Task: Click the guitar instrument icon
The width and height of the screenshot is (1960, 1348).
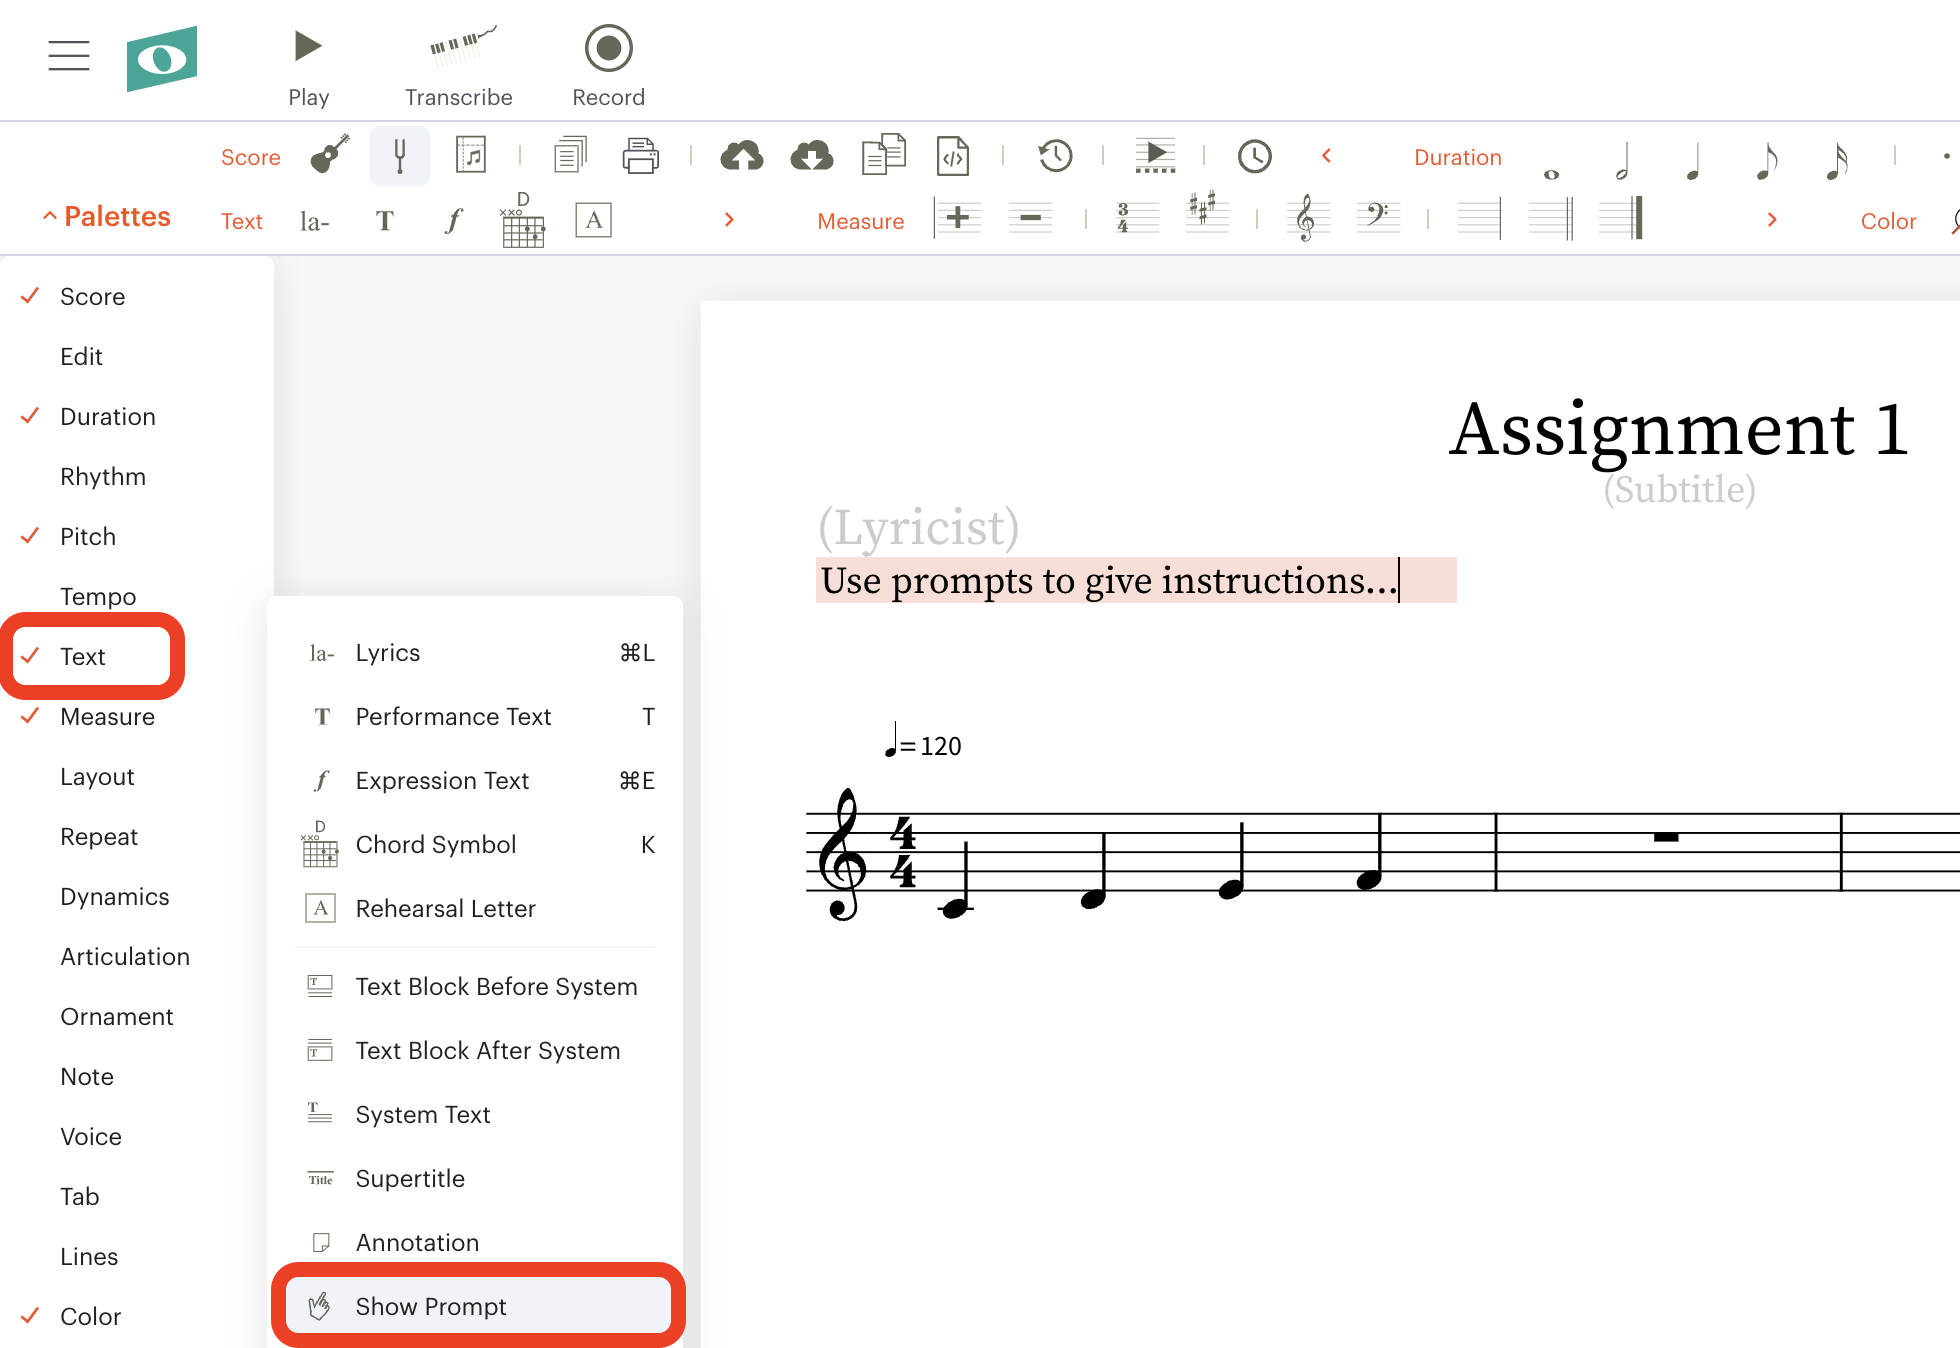Action: pyautogui.click(x=330, y=155)
